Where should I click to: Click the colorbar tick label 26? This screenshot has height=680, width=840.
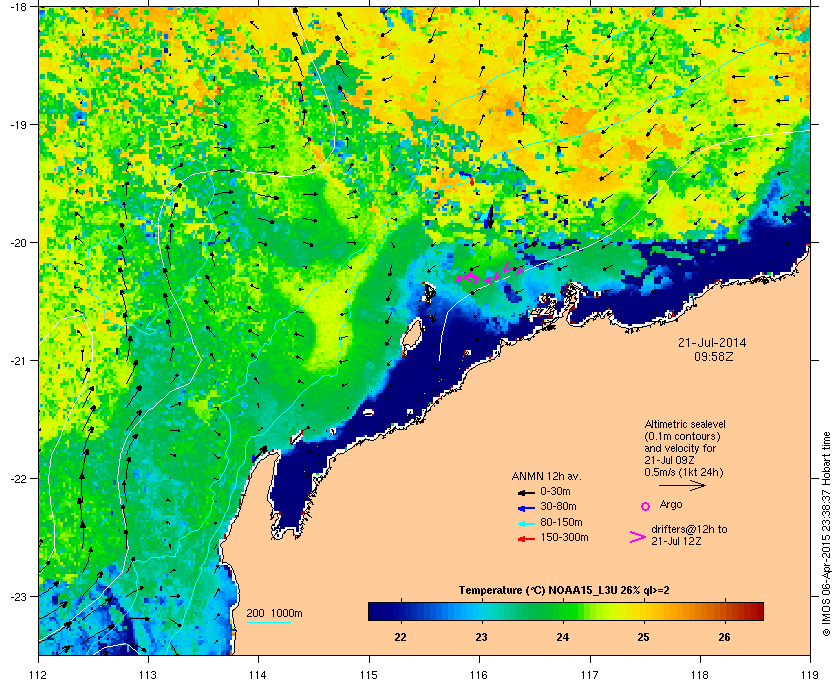(x=724, y=637)
